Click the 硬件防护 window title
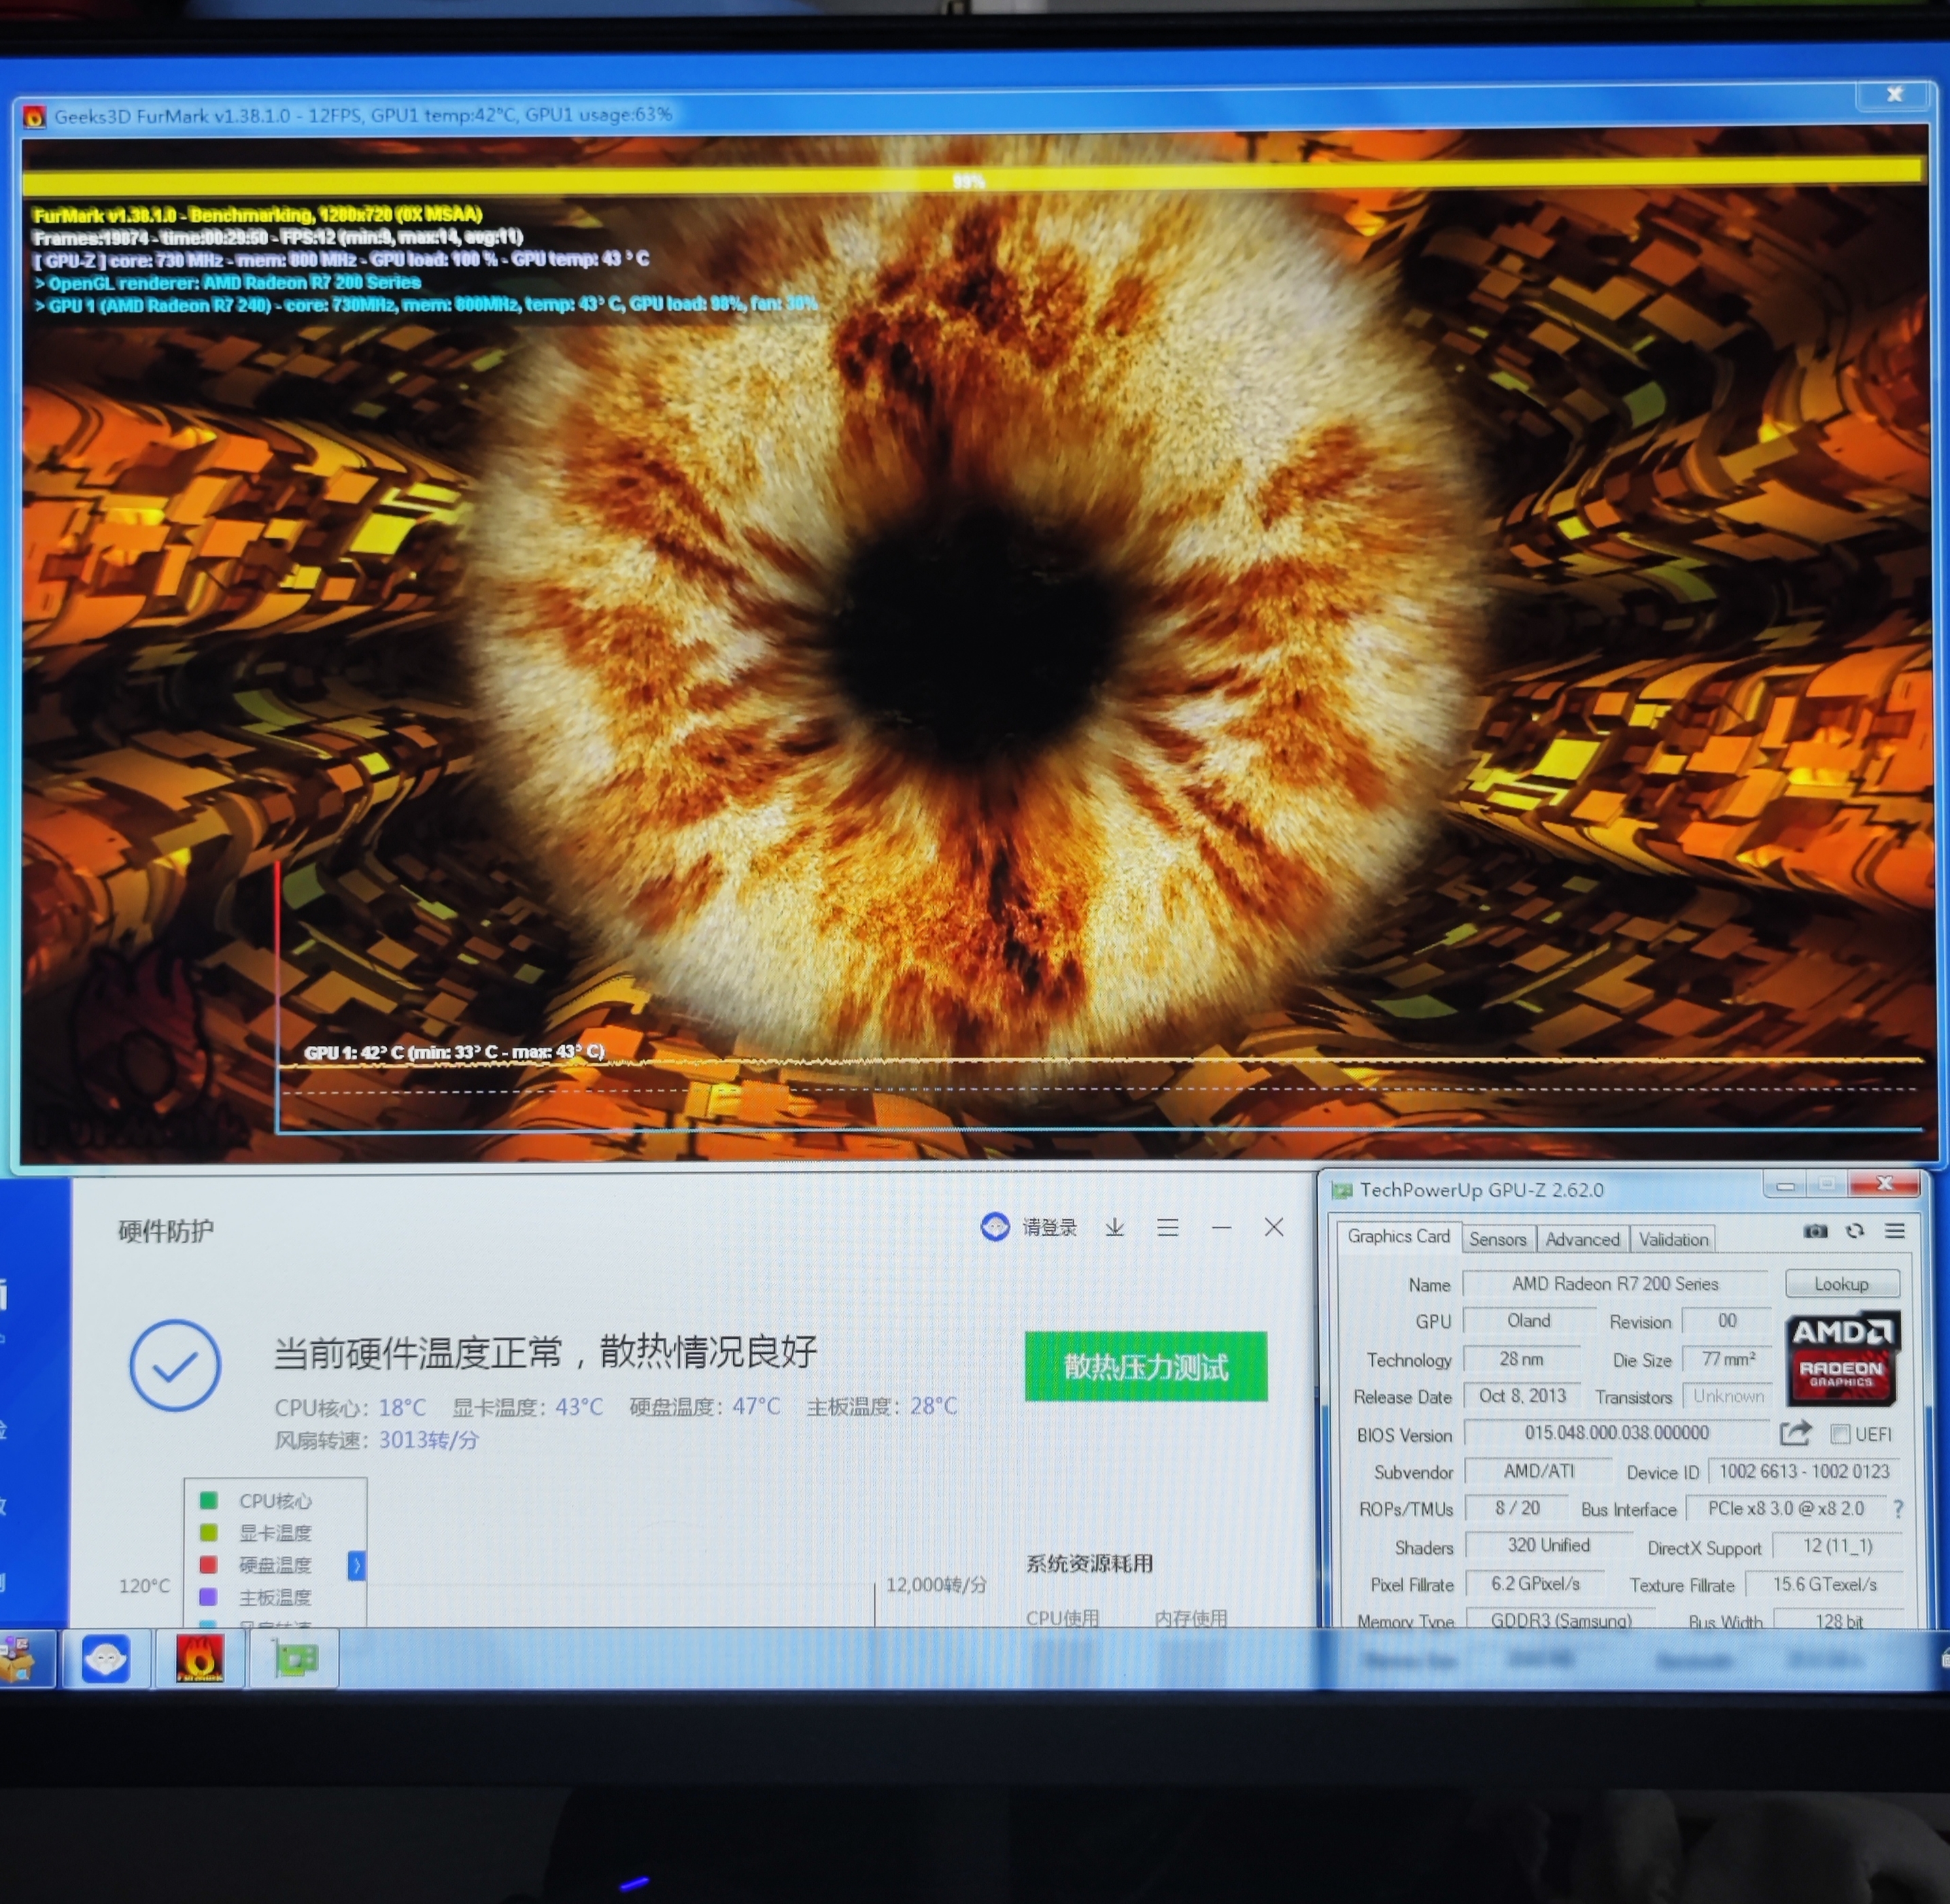1950x1904 pixels. tap(166, 1231)
